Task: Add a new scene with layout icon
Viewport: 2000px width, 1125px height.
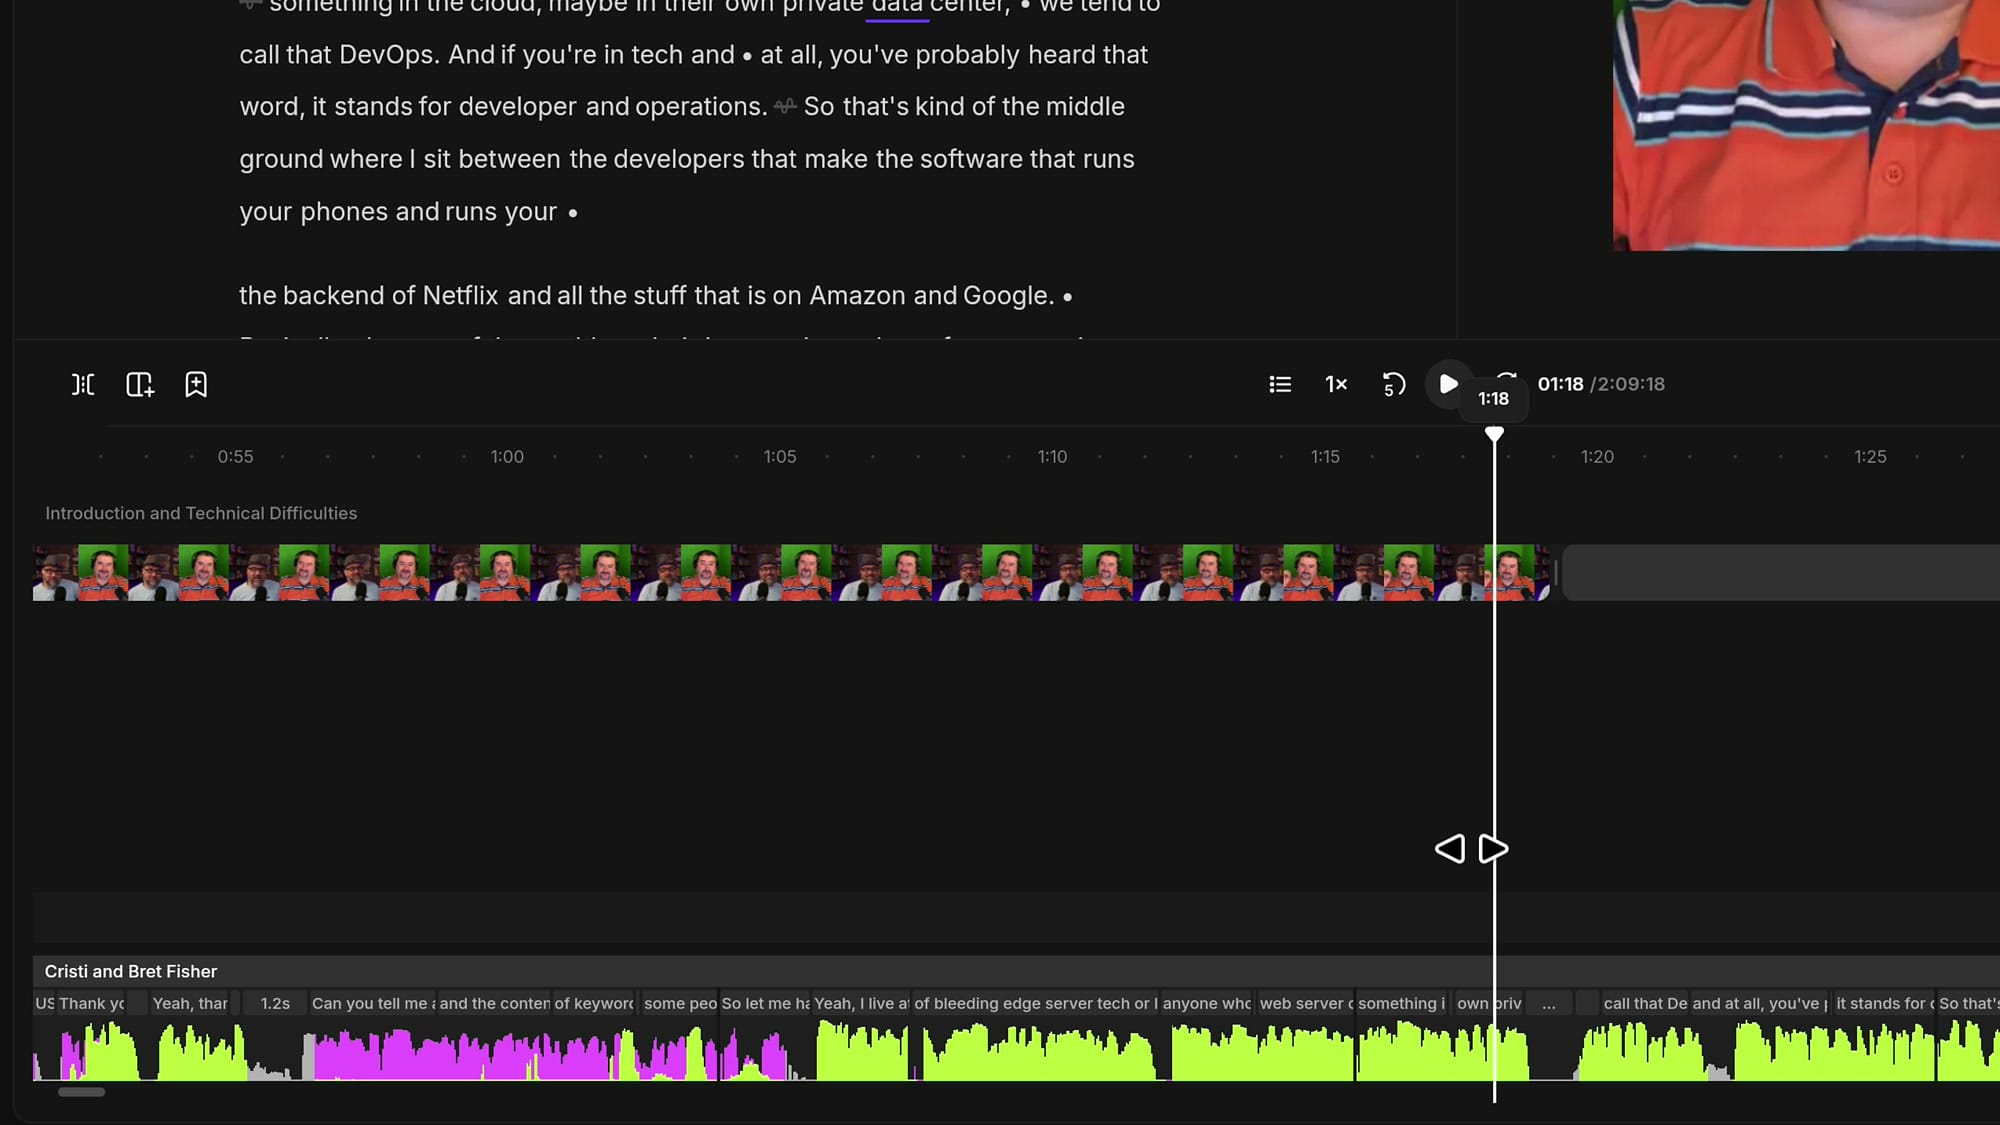Action: pos(140,384)
